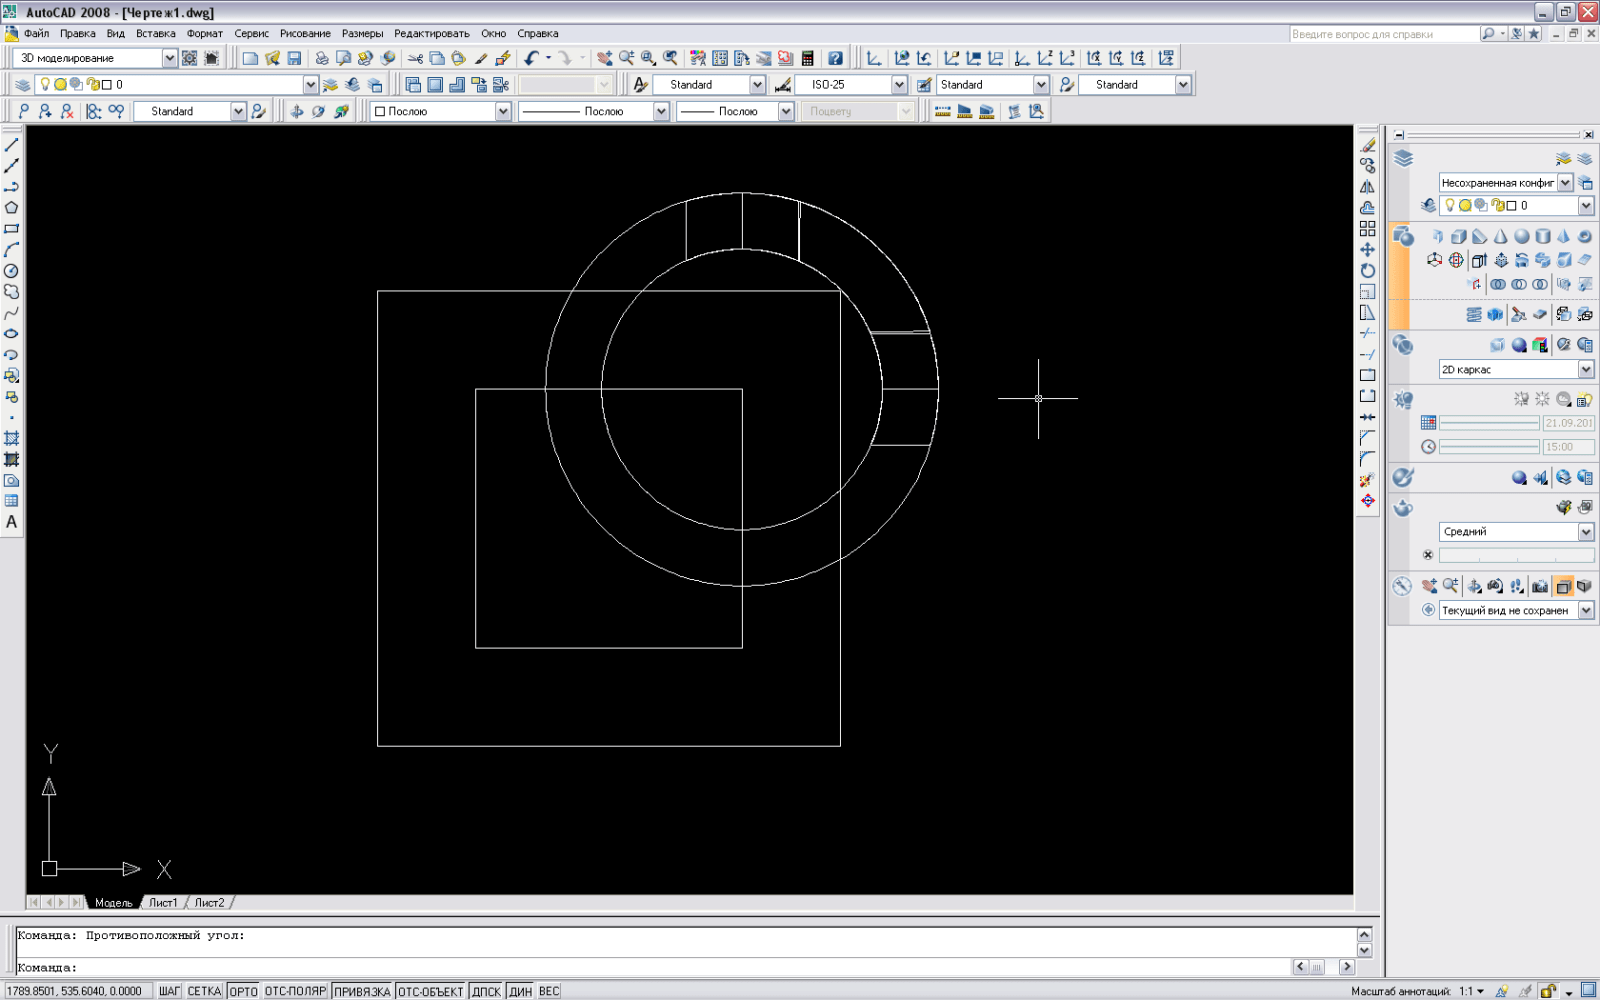Click the ДИН dynamic input button
The width and height of the screenshot is (1600, 1000).
(x=520, y=991)
